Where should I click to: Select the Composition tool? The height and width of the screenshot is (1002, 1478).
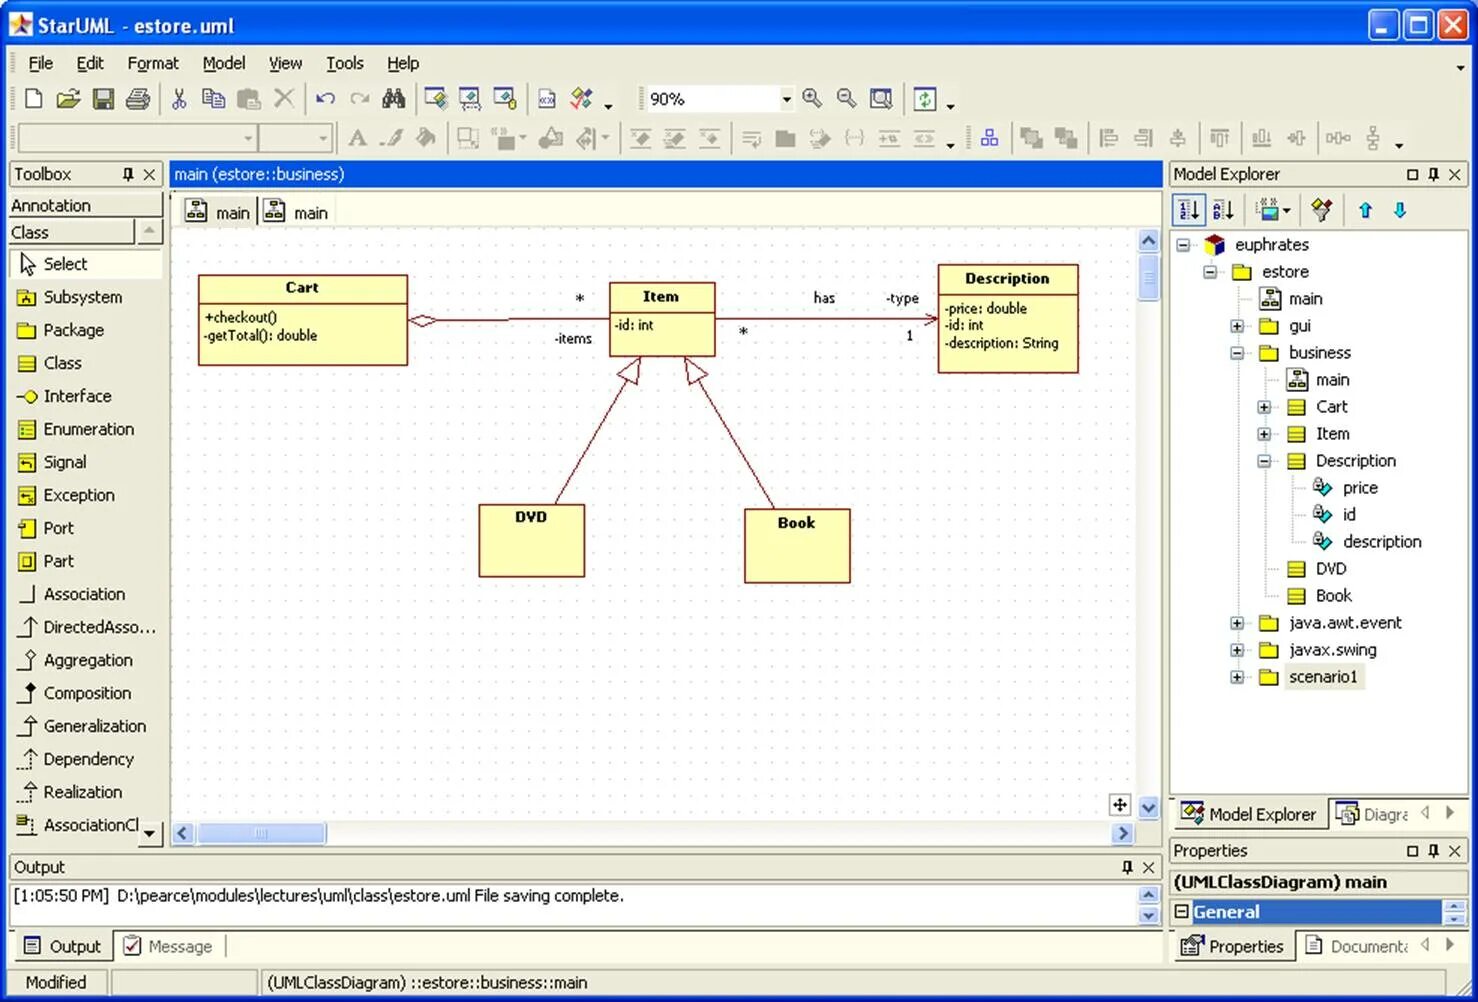click(87, 693)
